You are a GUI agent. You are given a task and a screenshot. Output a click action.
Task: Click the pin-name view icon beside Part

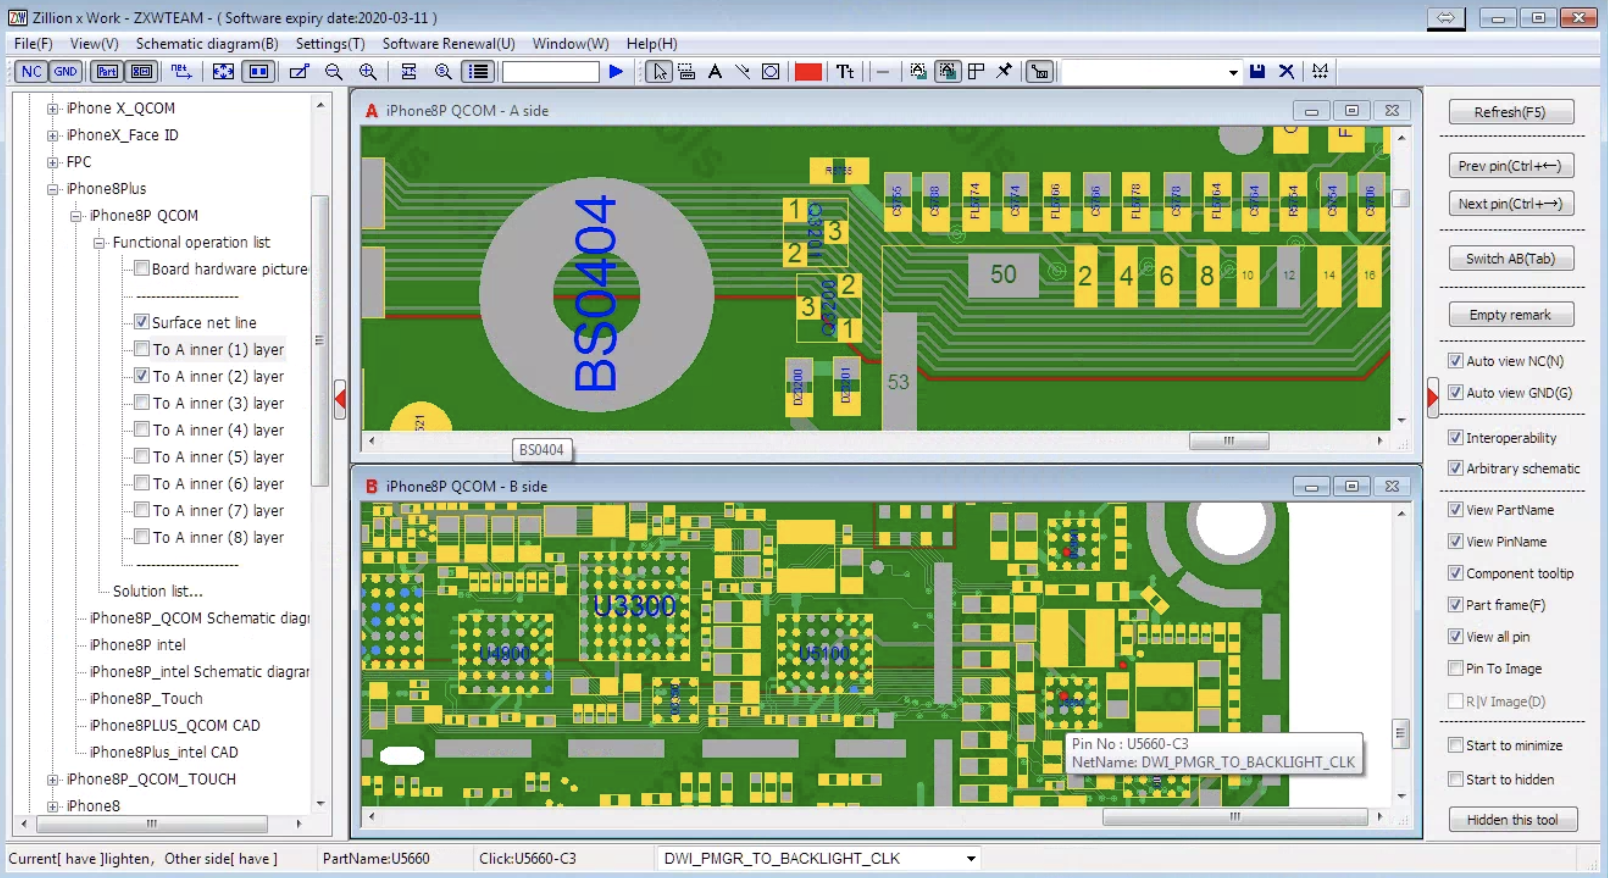142,71
